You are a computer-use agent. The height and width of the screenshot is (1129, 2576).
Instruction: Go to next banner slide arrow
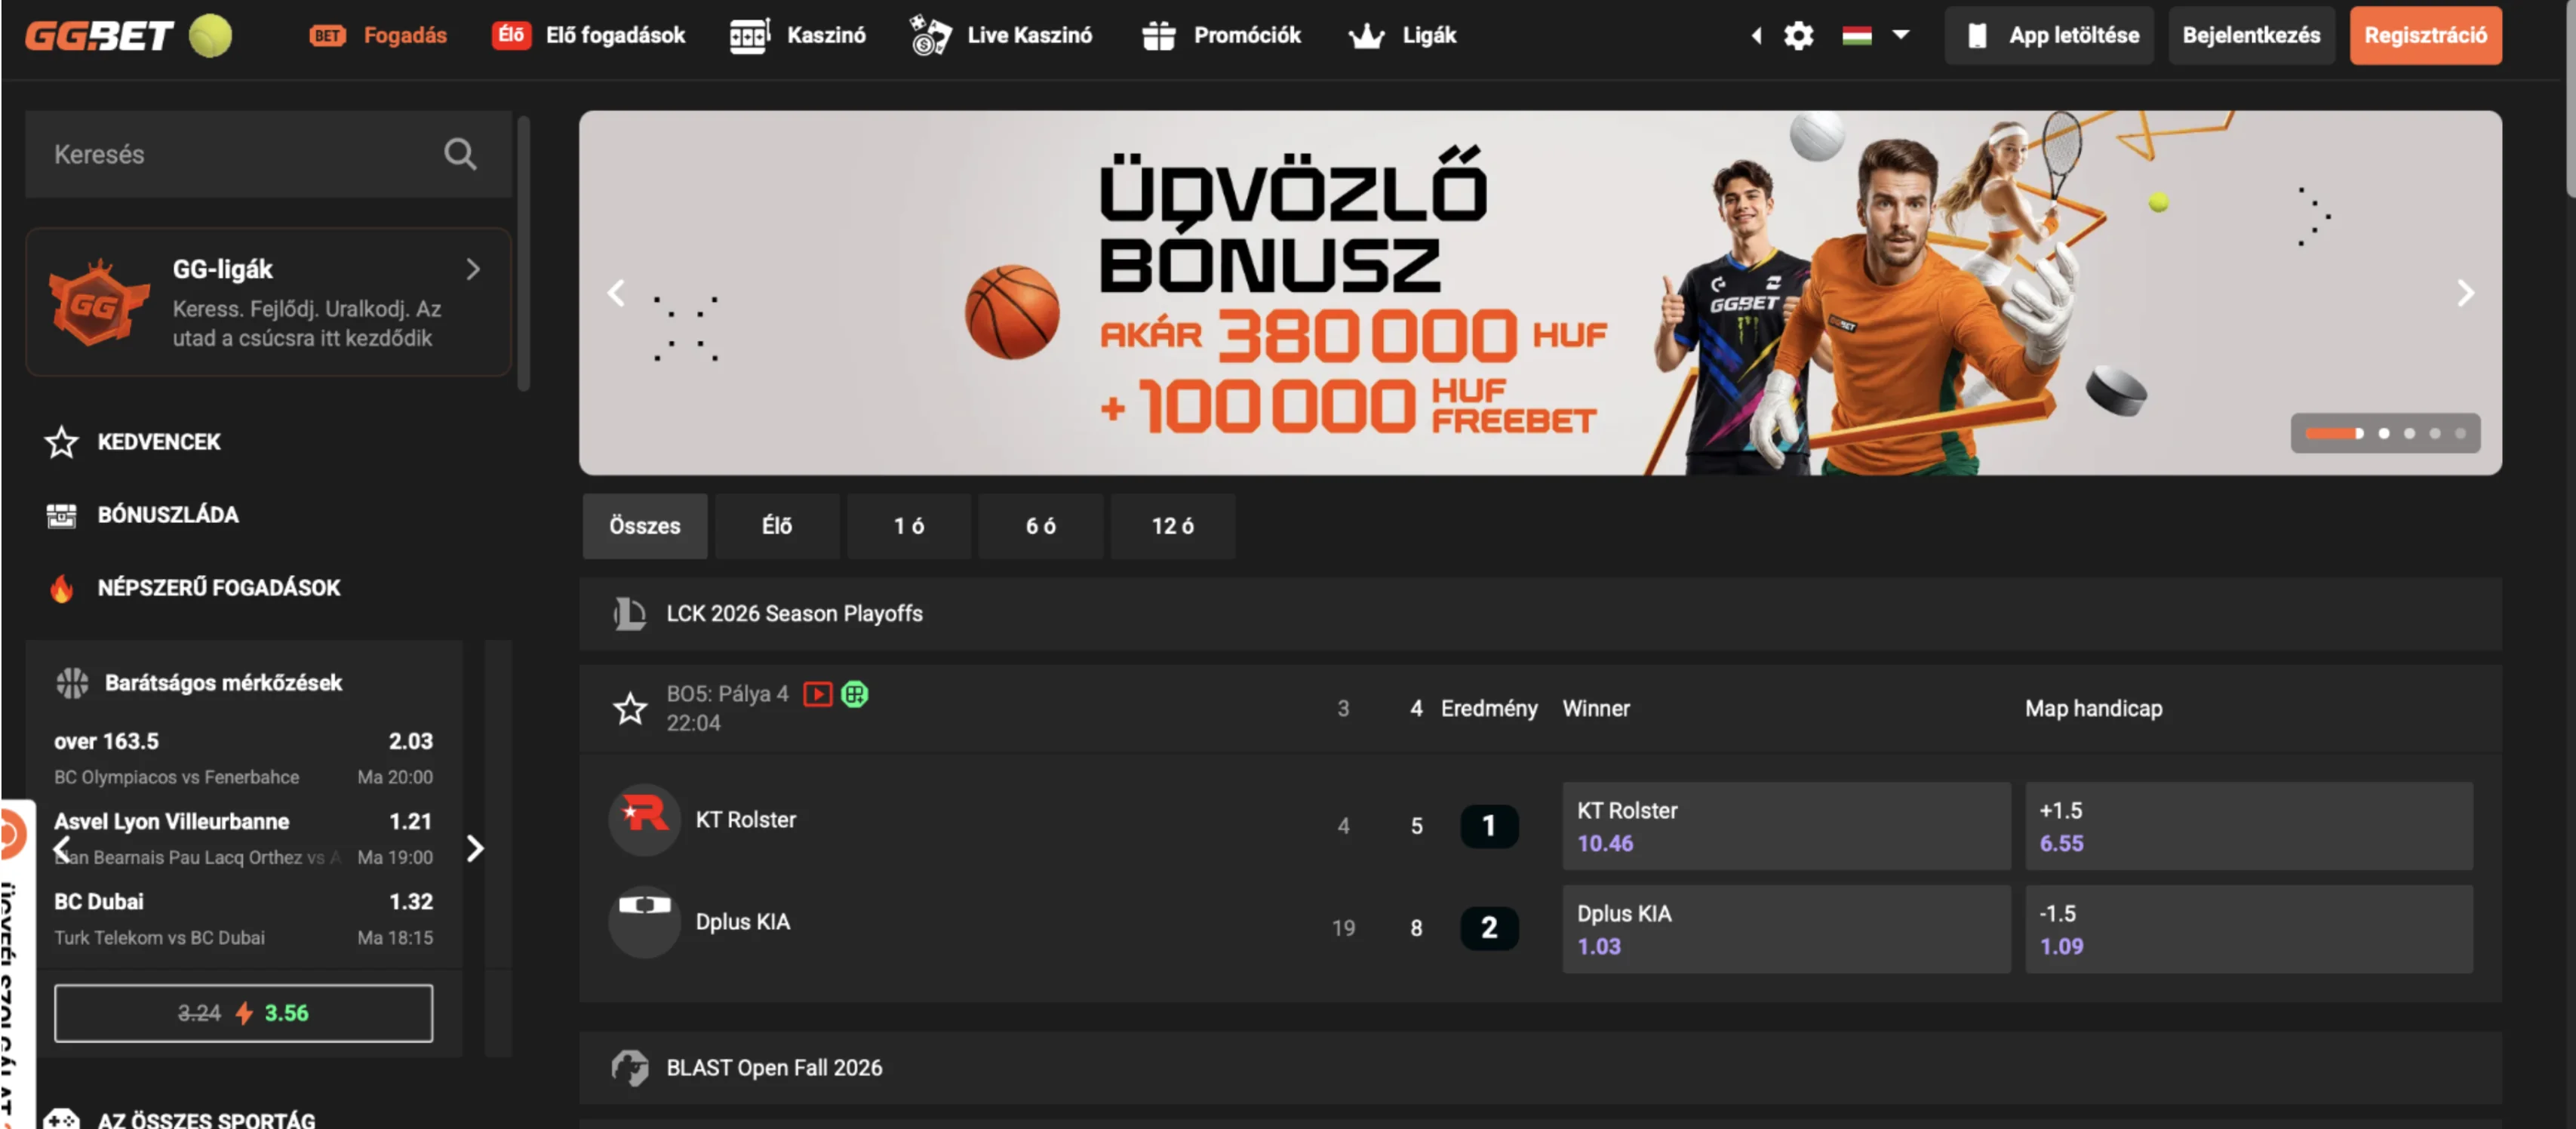click(2466, 293)
